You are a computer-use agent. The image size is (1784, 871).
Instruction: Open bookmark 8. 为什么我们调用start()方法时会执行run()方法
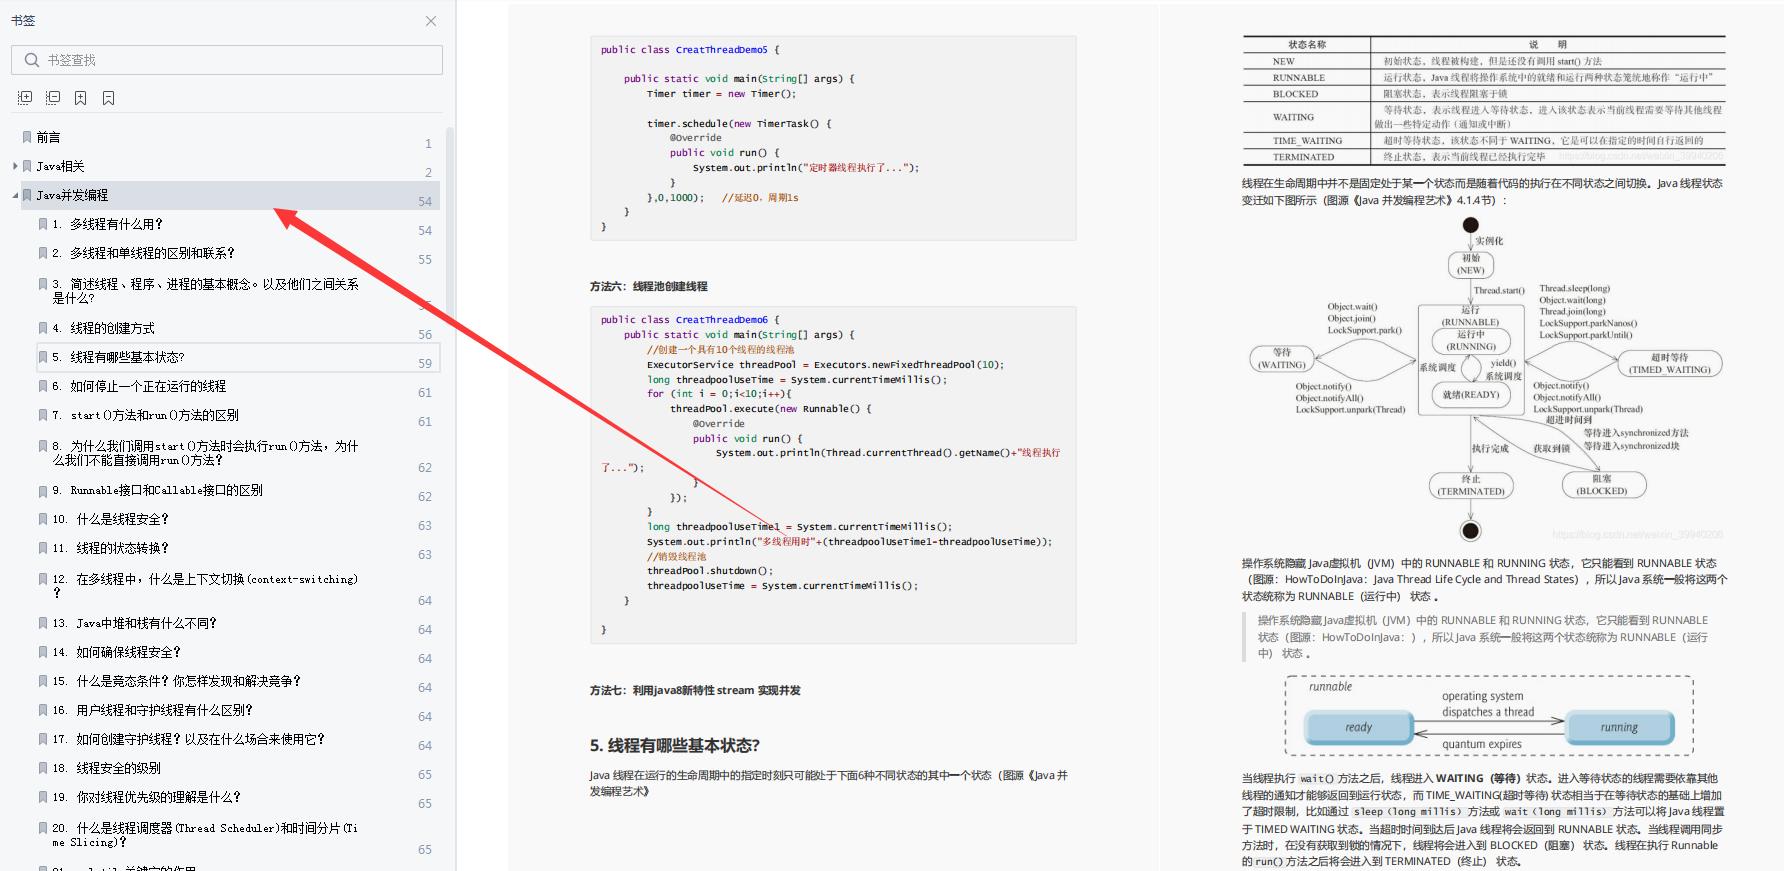pos(205,453)
